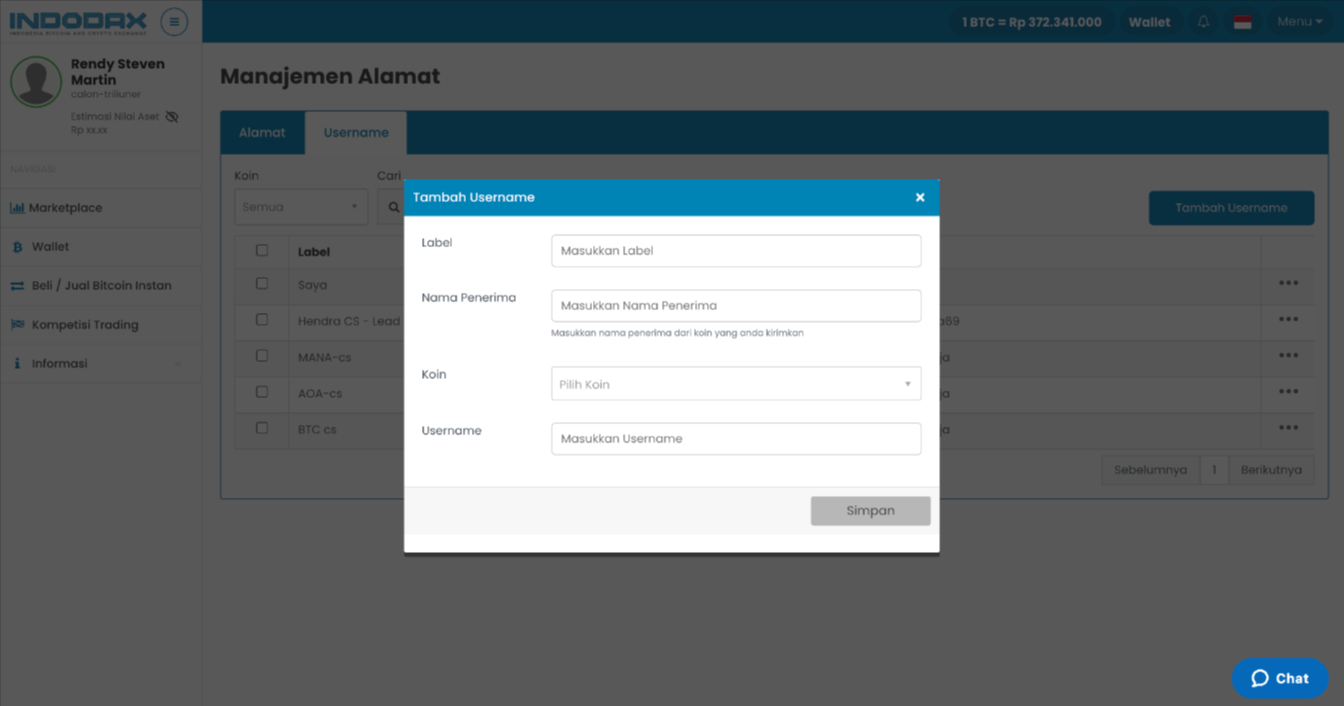Screen dimensions: 1344x706
Task: Click the user profile avatar
Action: pyautogui.click(x=36, y=81)
